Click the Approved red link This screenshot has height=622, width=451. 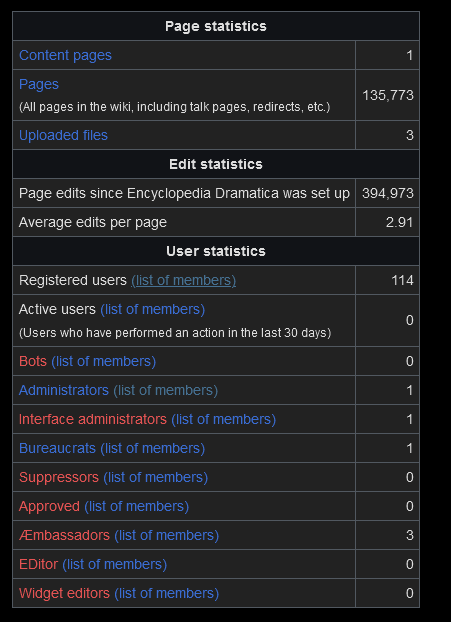coord(50,506)
